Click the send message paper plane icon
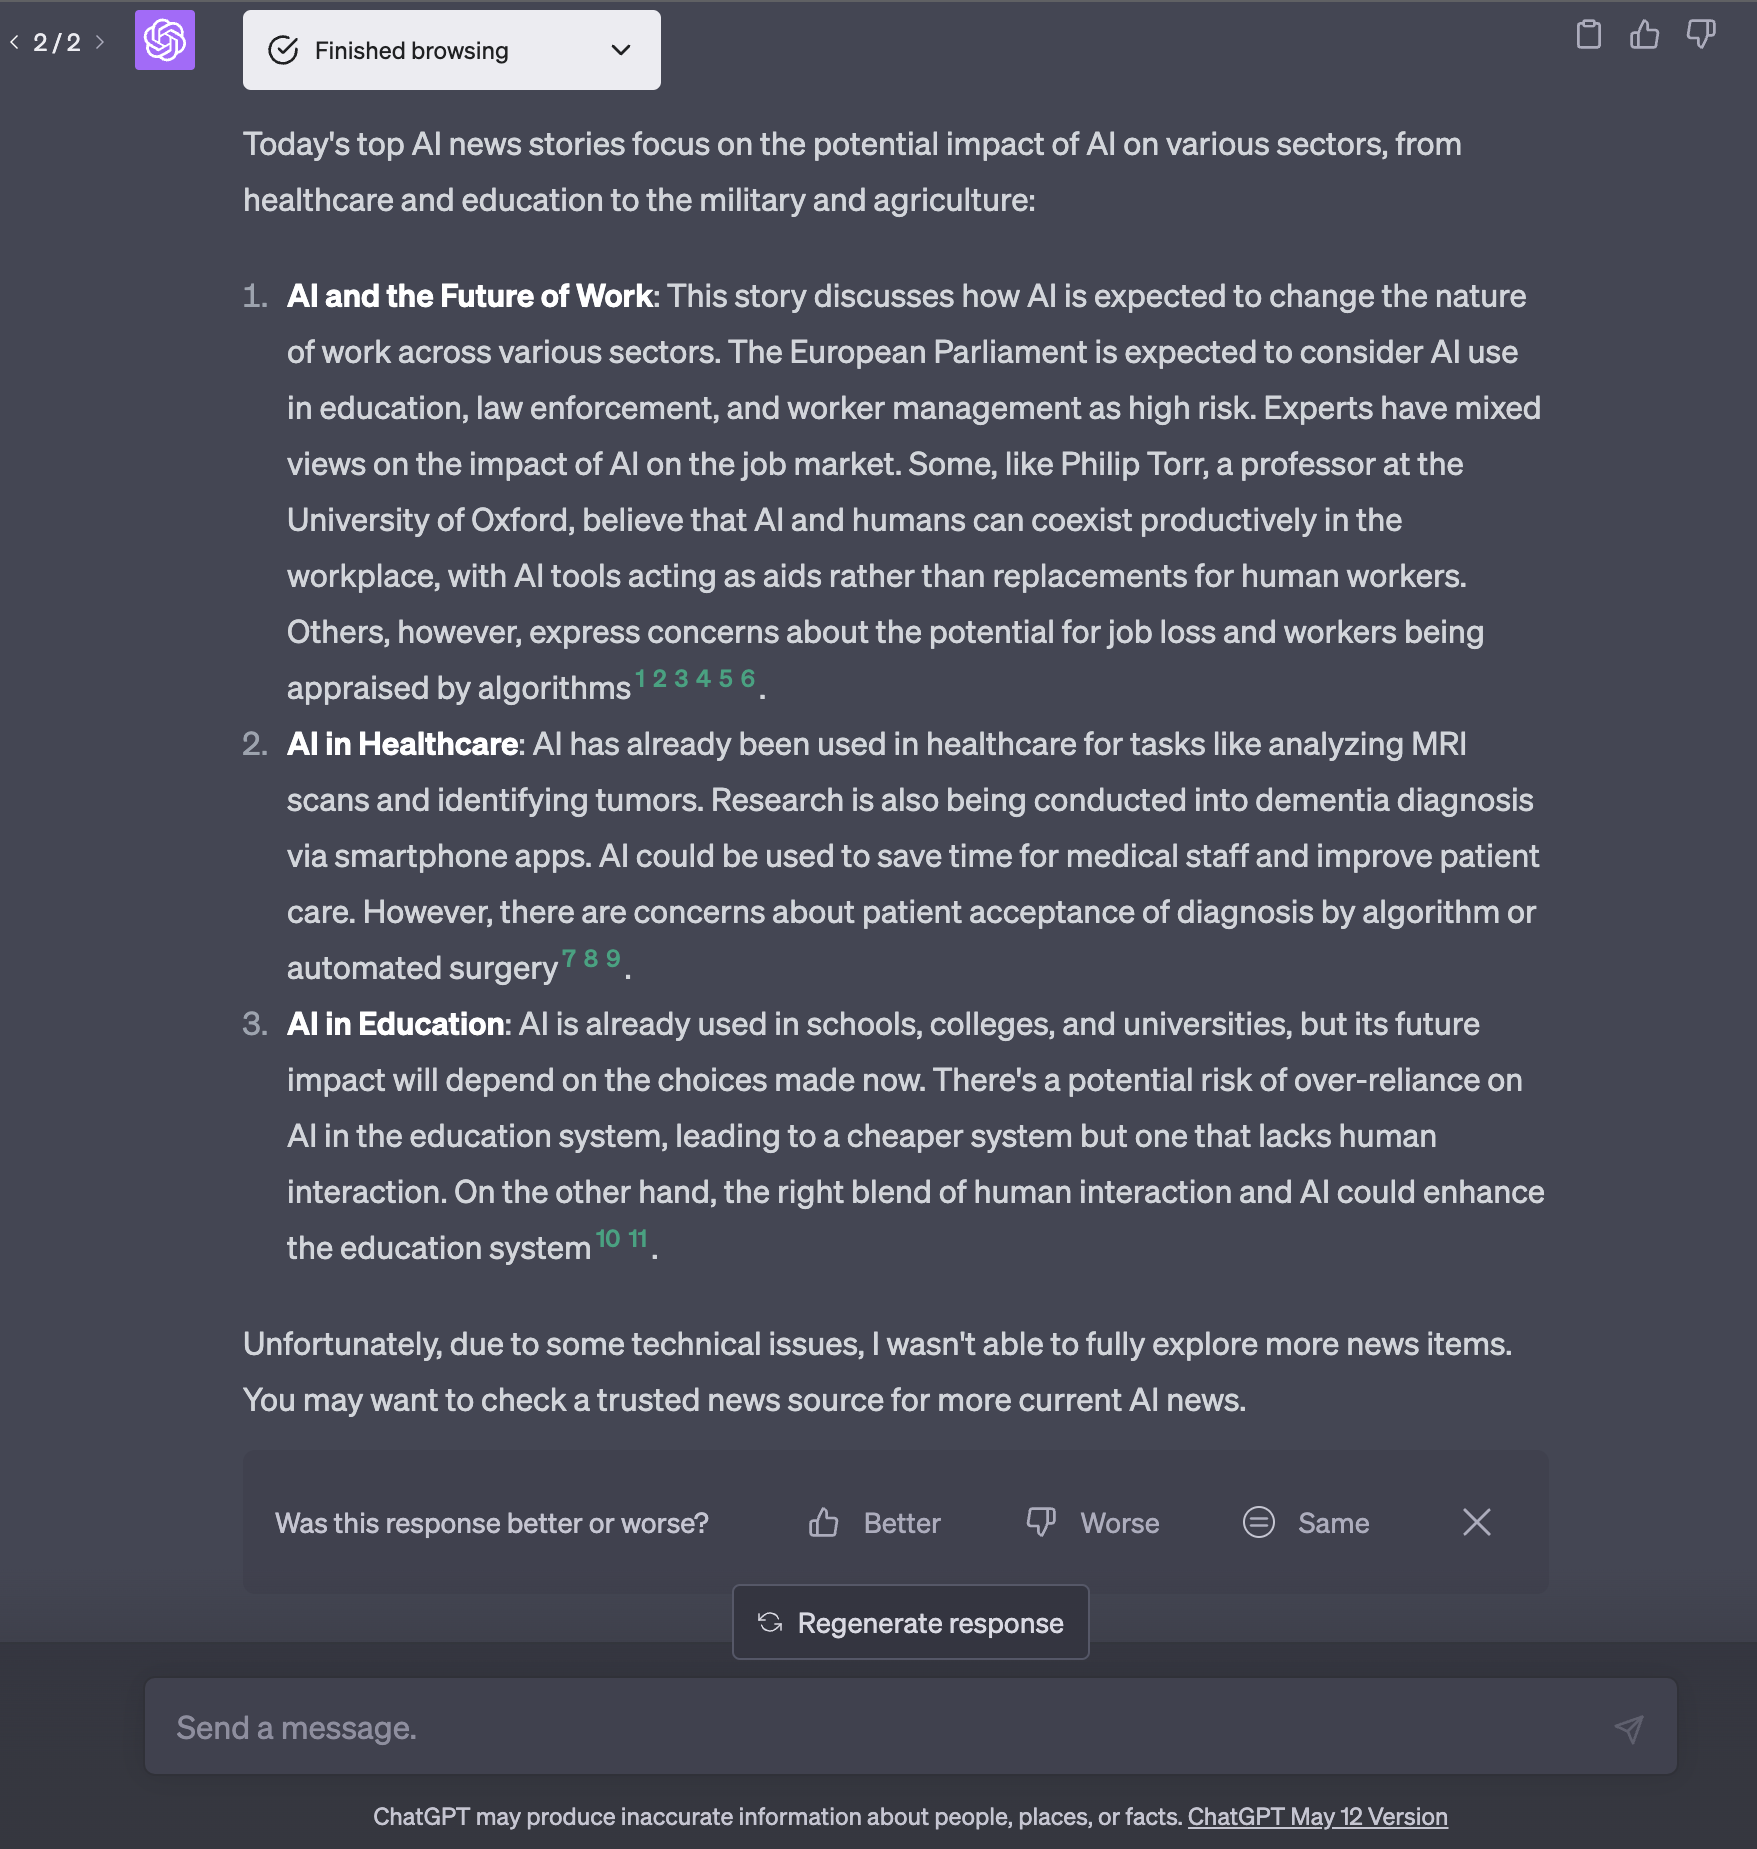1757x1849 pixels. coord(1628,1728)
